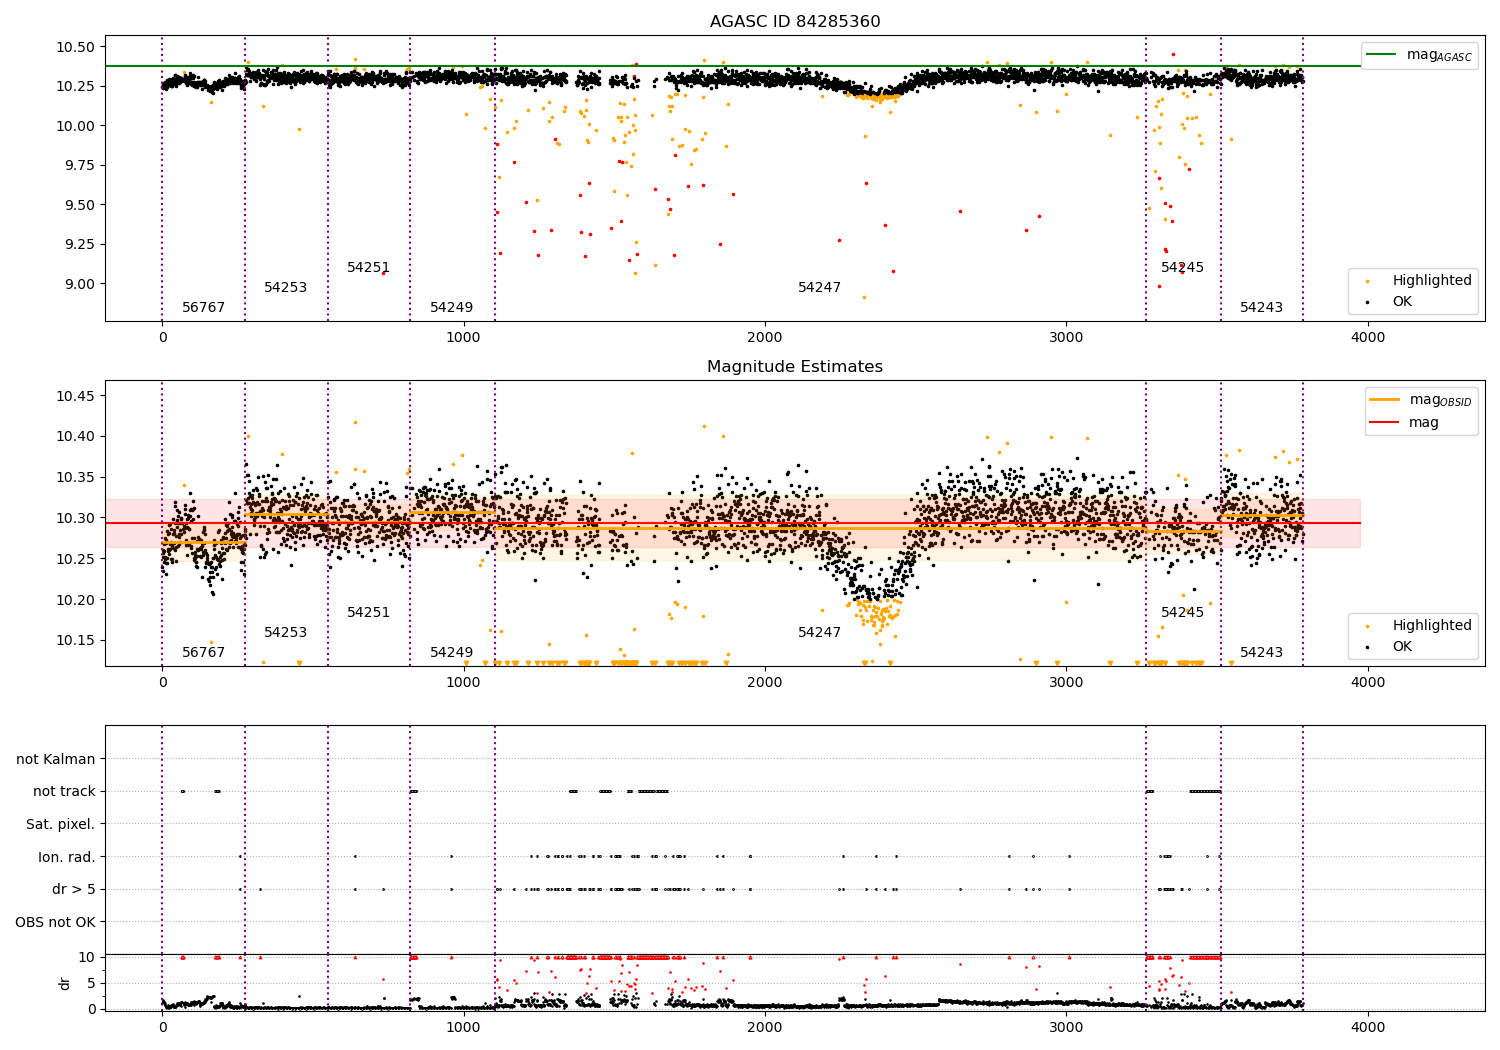The width and height of the screenshot is (1500, 1050).
Task: Click the 10.50 y-axis tick label
Action: tap(75, 47)
